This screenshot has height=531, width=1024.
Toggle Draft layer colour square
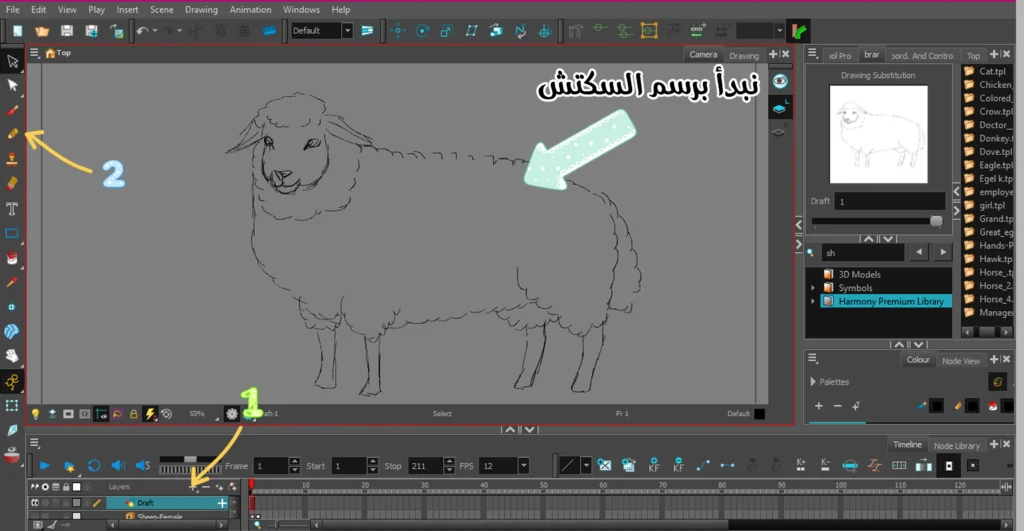pos(76,503)
